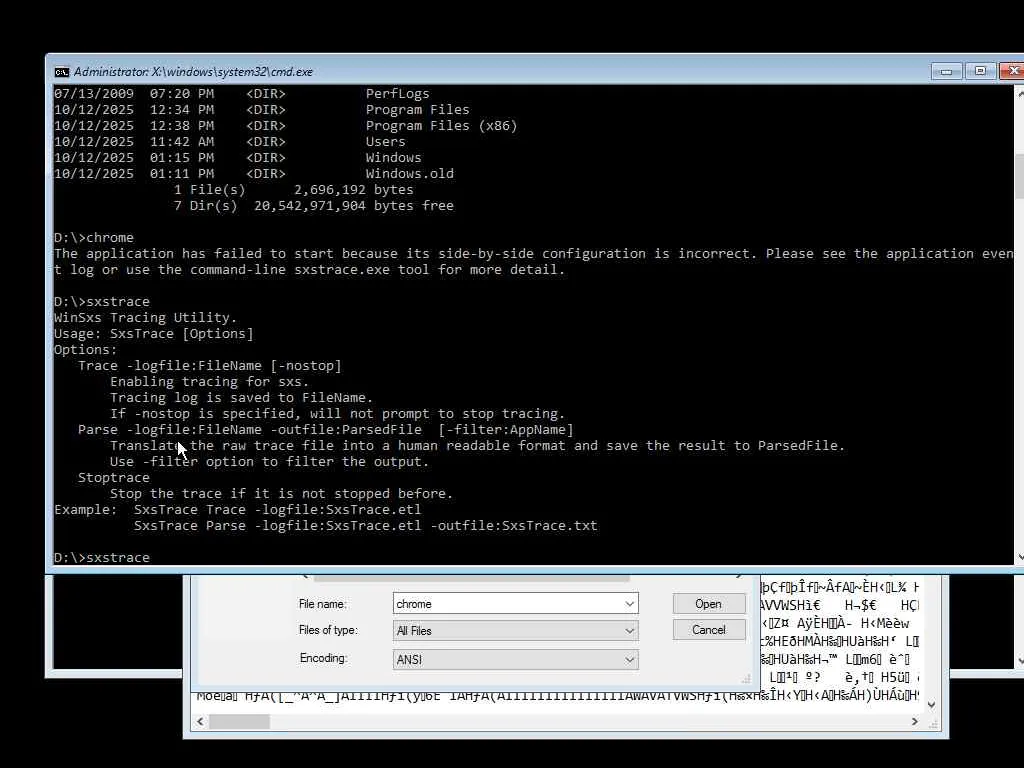Click the last D:\>sxstrace prompt line
Image resolution: width=1024 pixels, height=768 pixels.
pyautogui.click(x=102, y=557)
